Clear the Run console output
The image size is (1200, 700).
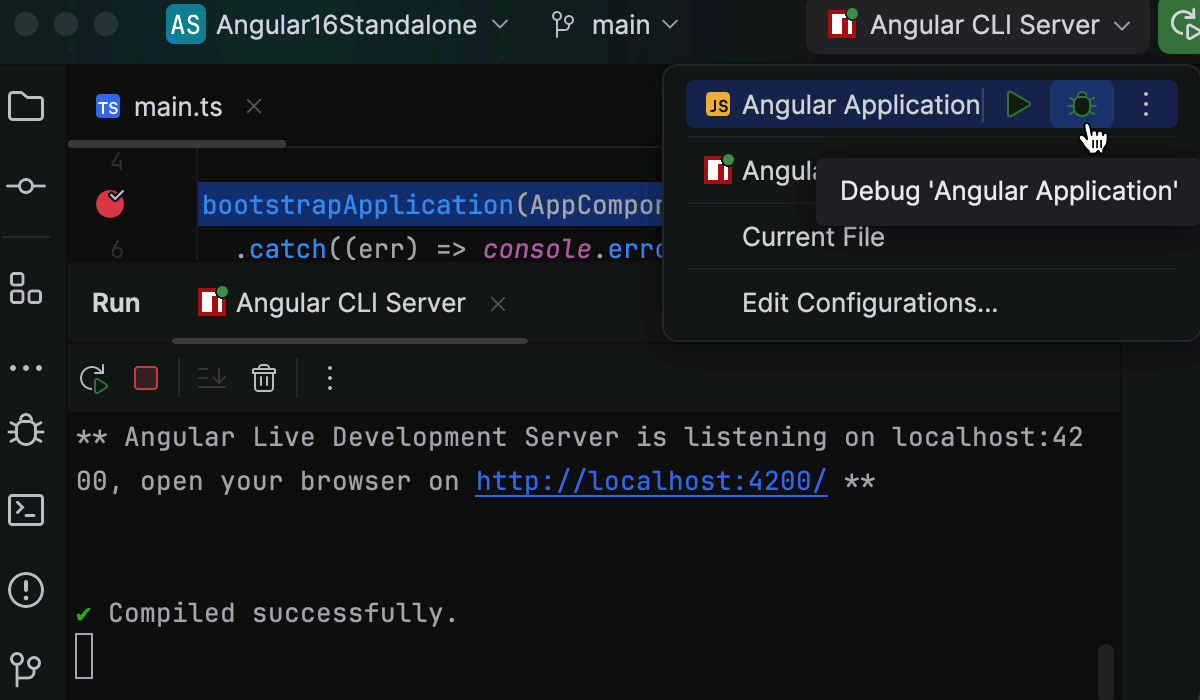(x=264, y=378)
